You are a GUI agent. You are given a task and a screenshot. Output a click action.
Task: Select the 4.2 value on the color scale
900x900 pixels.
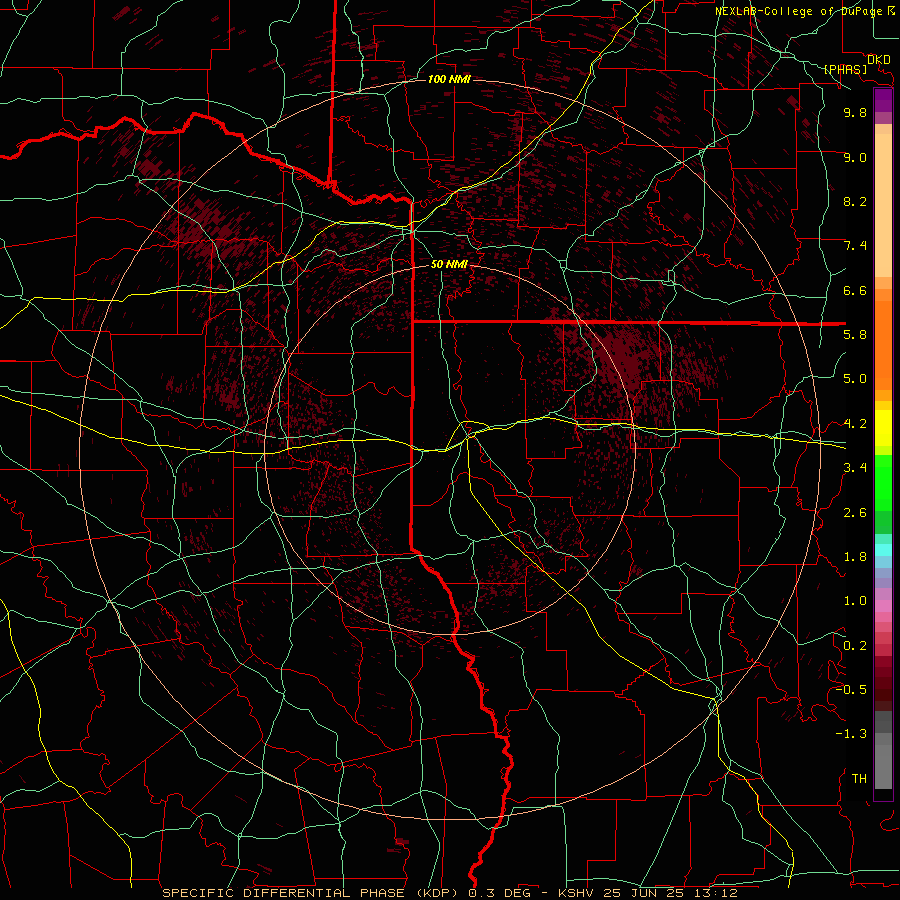point(855,424)
